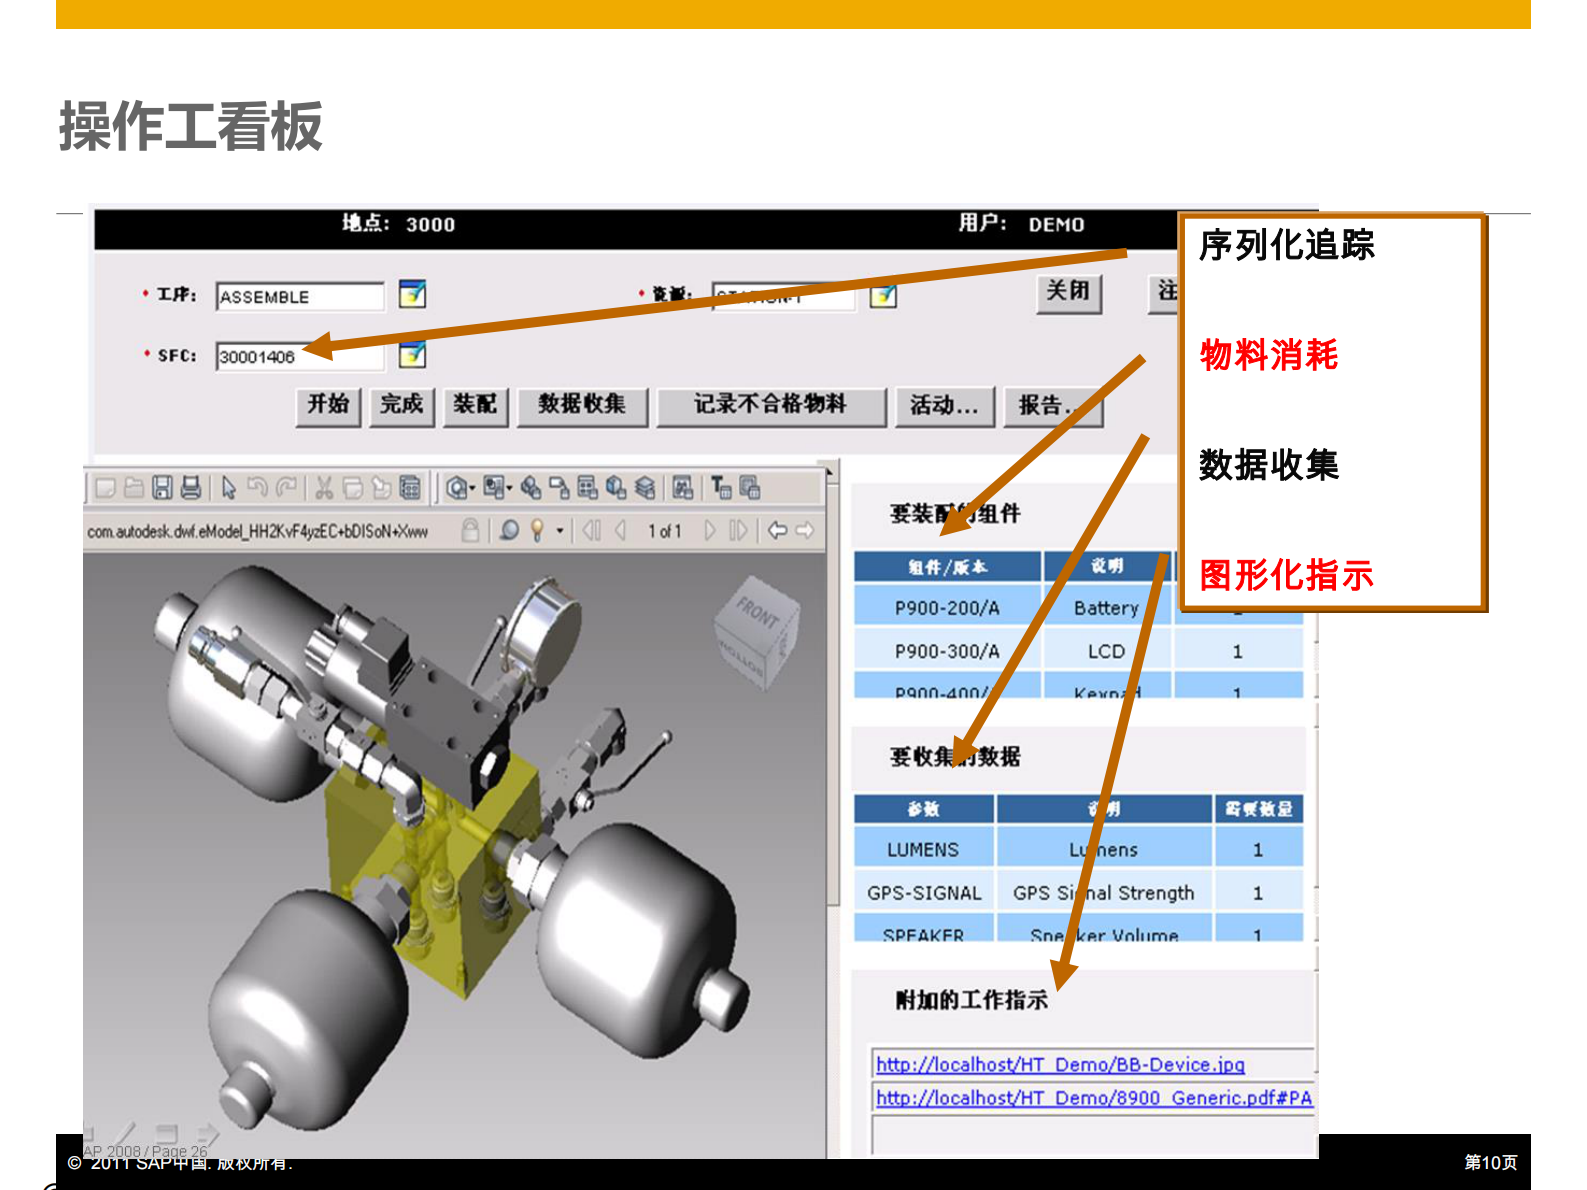Click the model view hexagon icon

[x=456, y=487]
